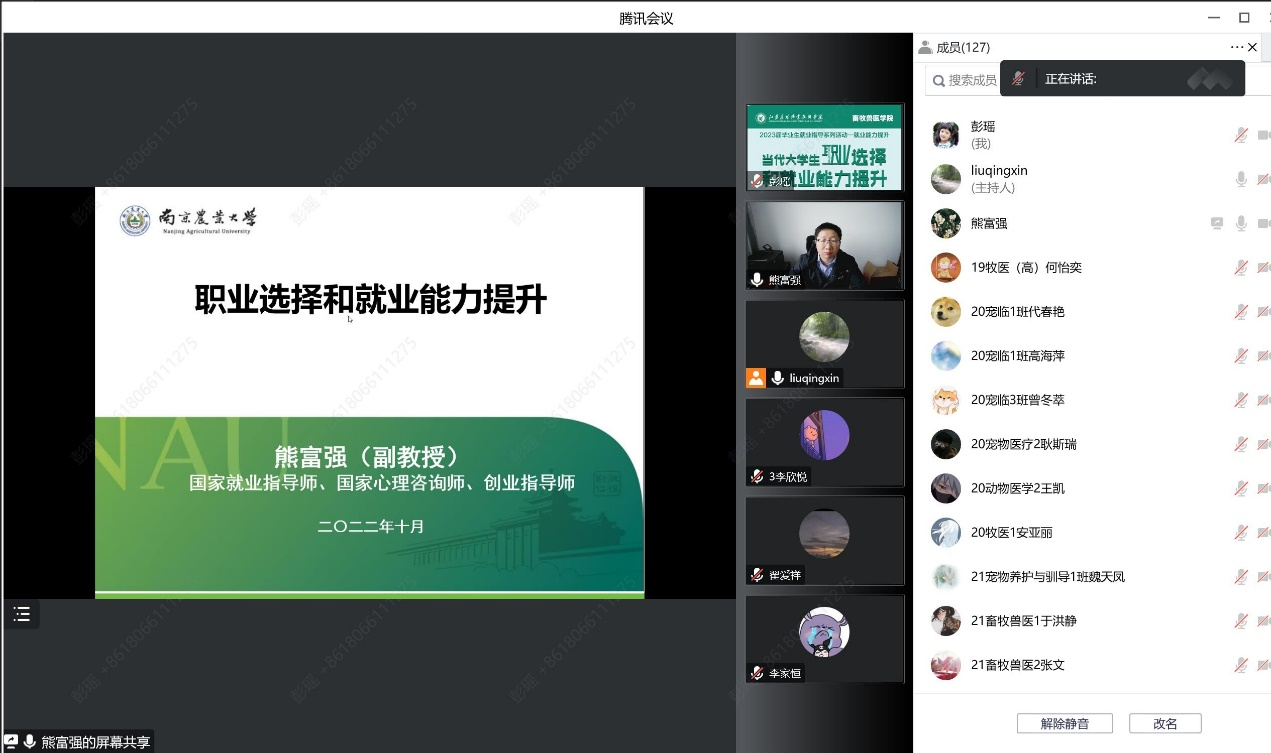The image size is (1271, 753).
Task: Select 3李欣悦's participant tile
Action: tap(825, 442)
